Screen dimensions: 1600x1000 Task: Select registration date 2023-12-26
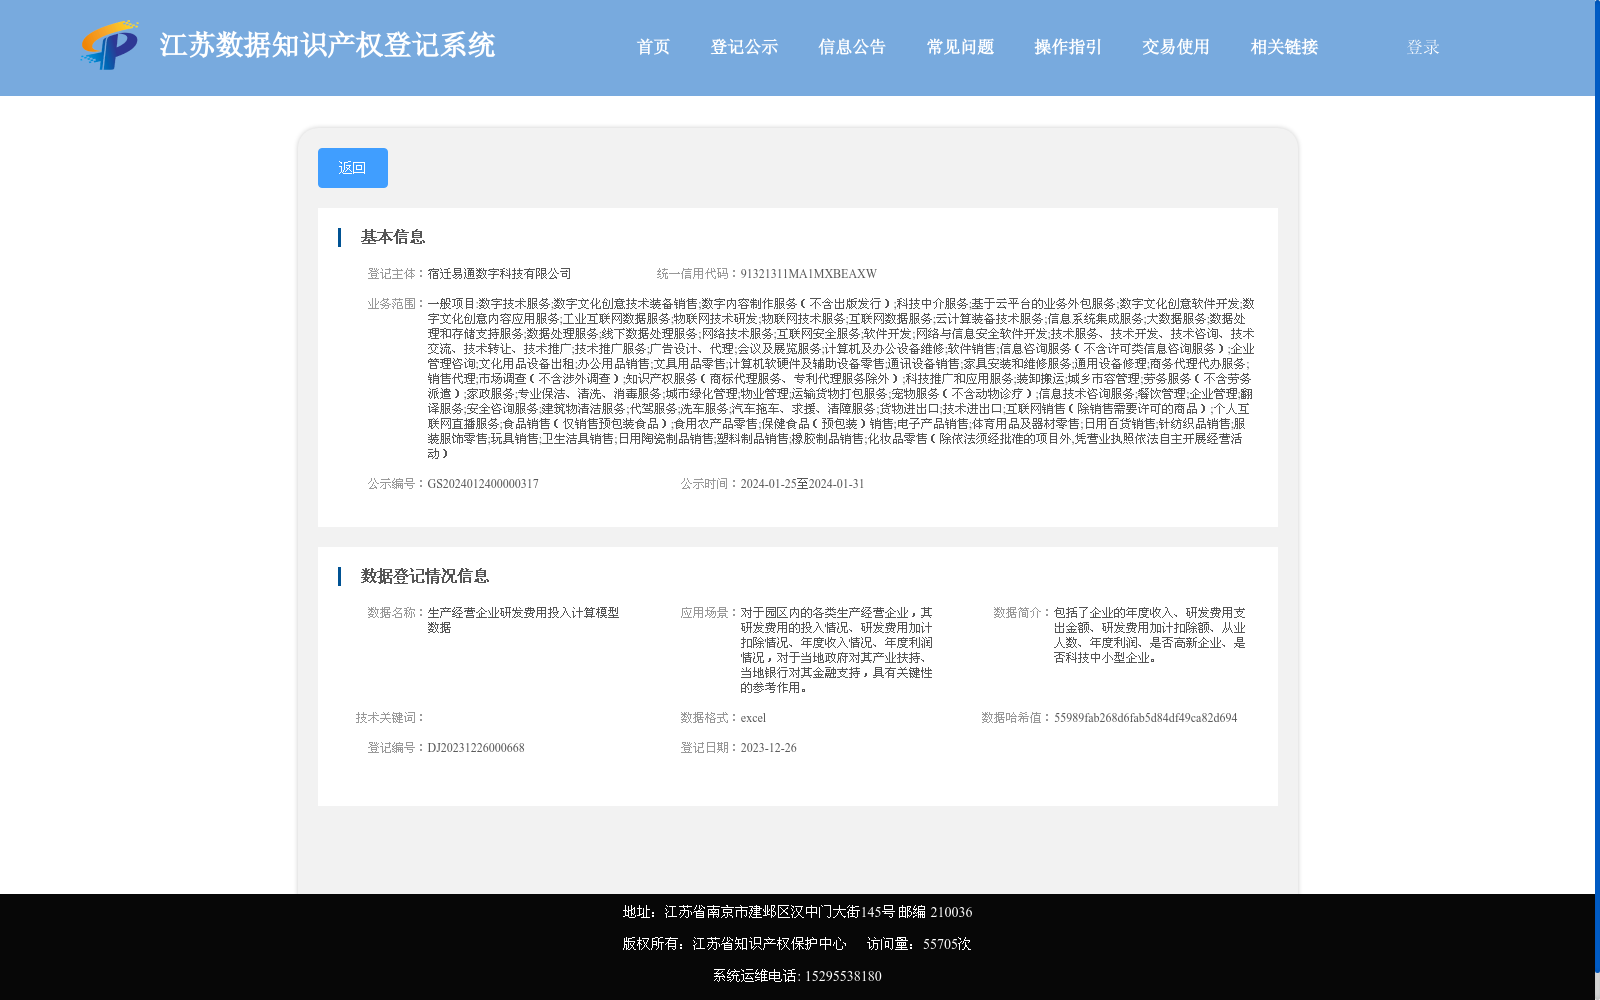click(768, 748)
